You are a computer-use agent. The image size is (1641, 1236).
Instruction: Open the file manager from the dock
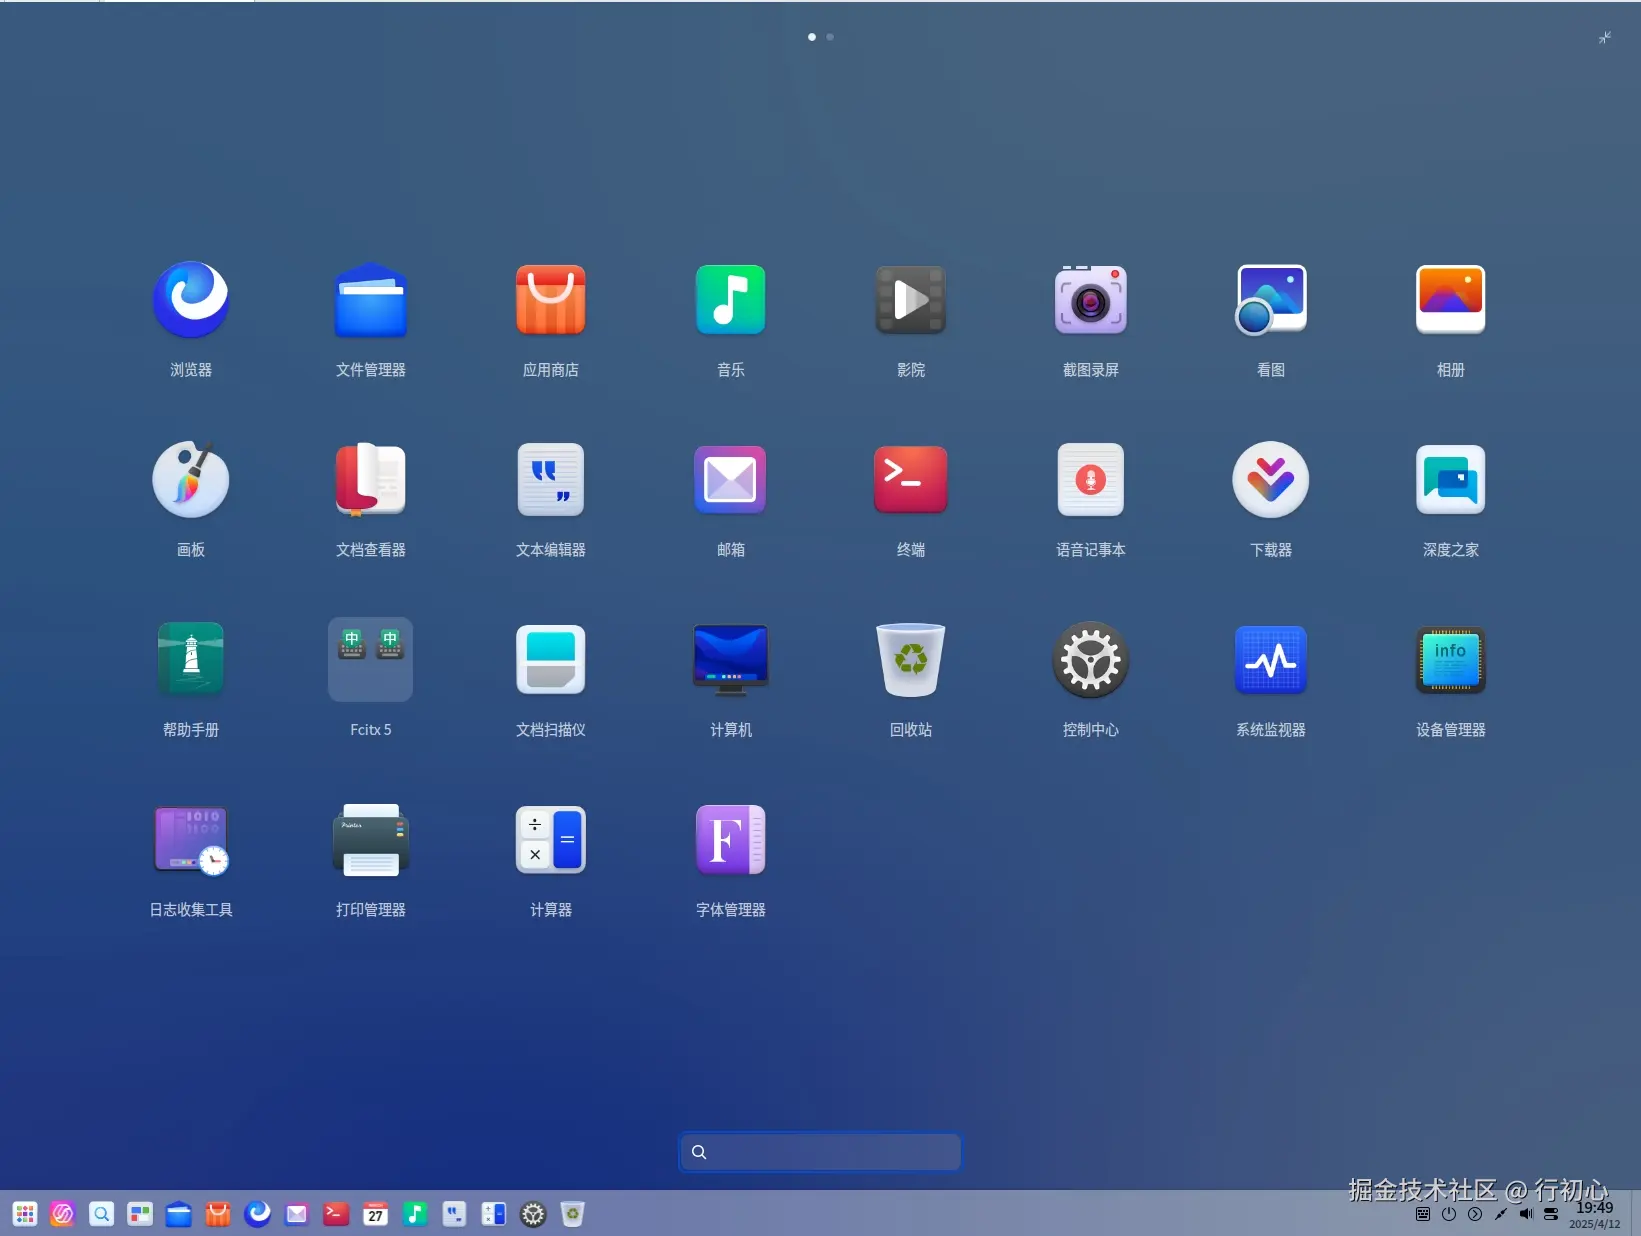point(179,1214)
